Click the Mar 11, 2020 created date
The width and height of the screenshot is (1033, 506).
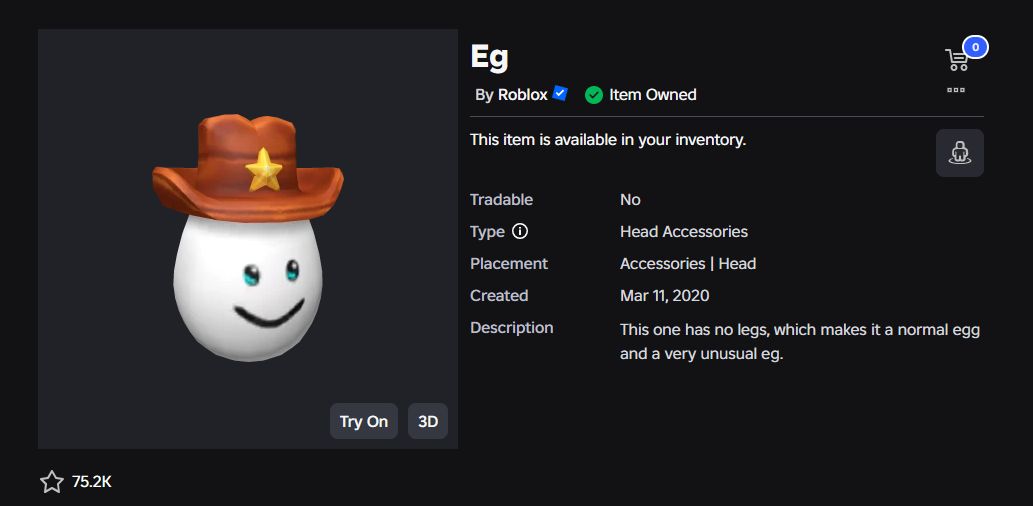click(665, 296)
